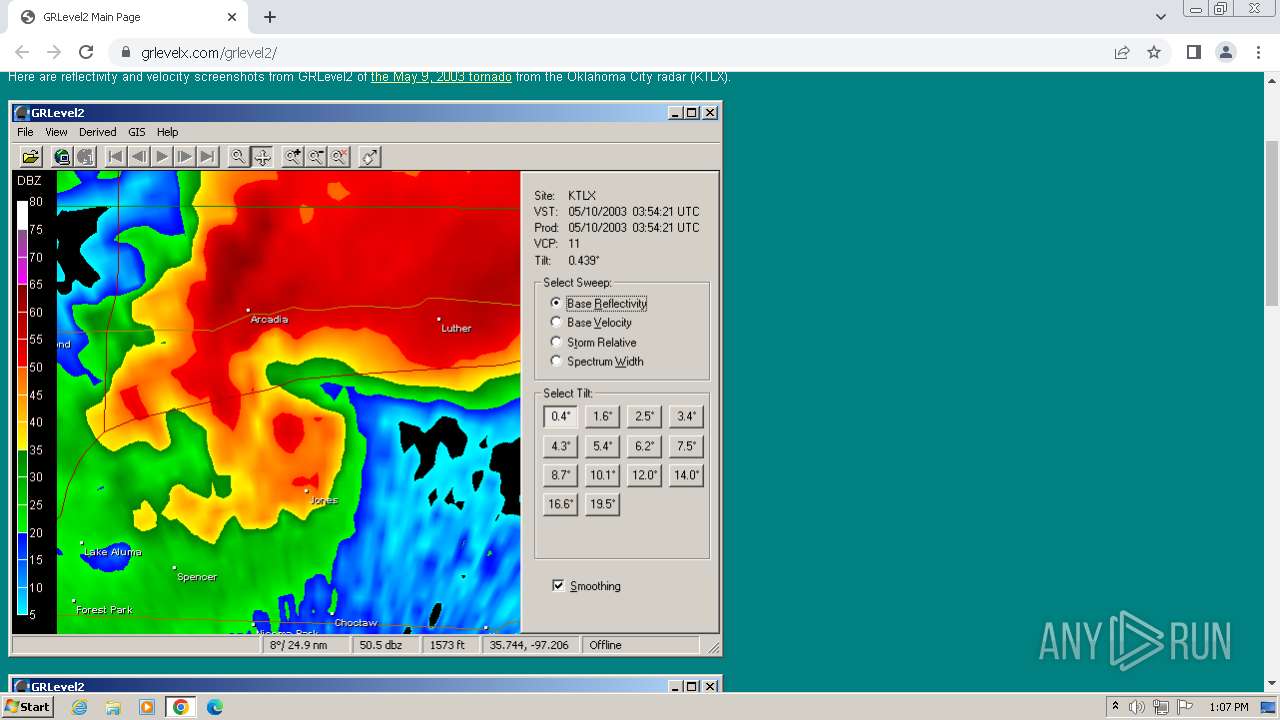1280x720 pixels.
Task: Select the Base Velocity sweep
Action: [592, 322]
